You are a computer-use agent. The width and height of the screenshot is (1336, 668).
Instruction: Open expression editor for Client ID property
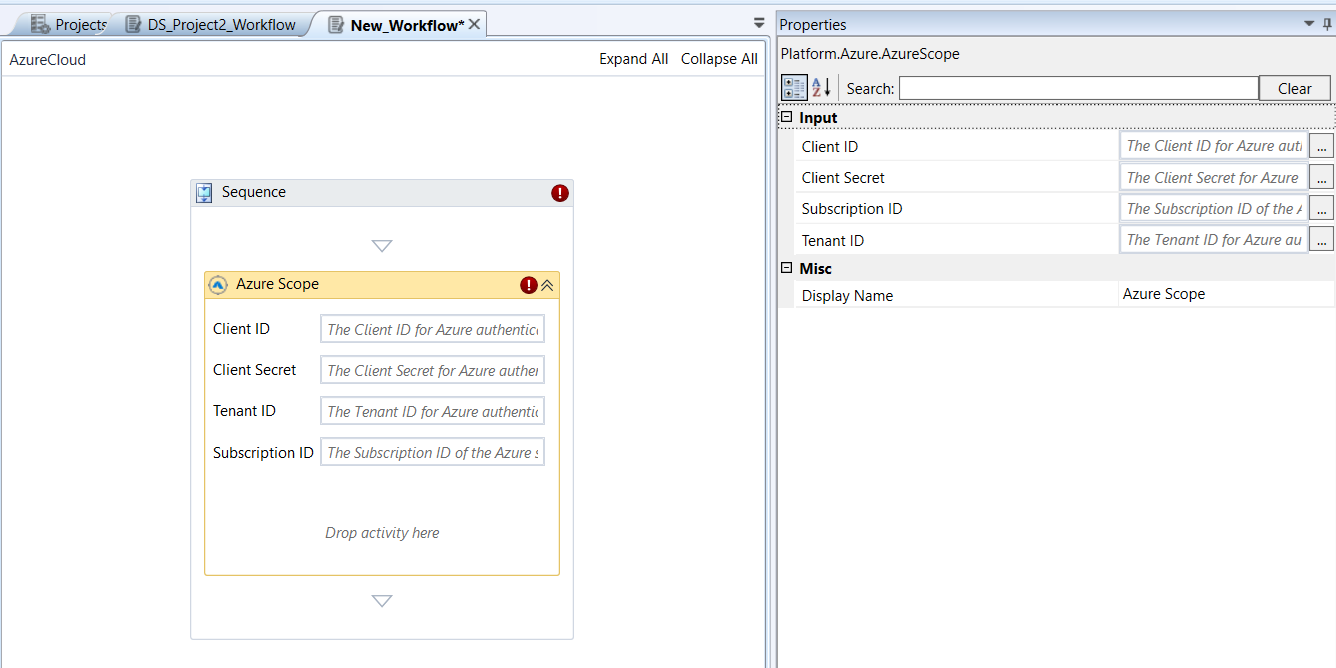point(1322,146)
